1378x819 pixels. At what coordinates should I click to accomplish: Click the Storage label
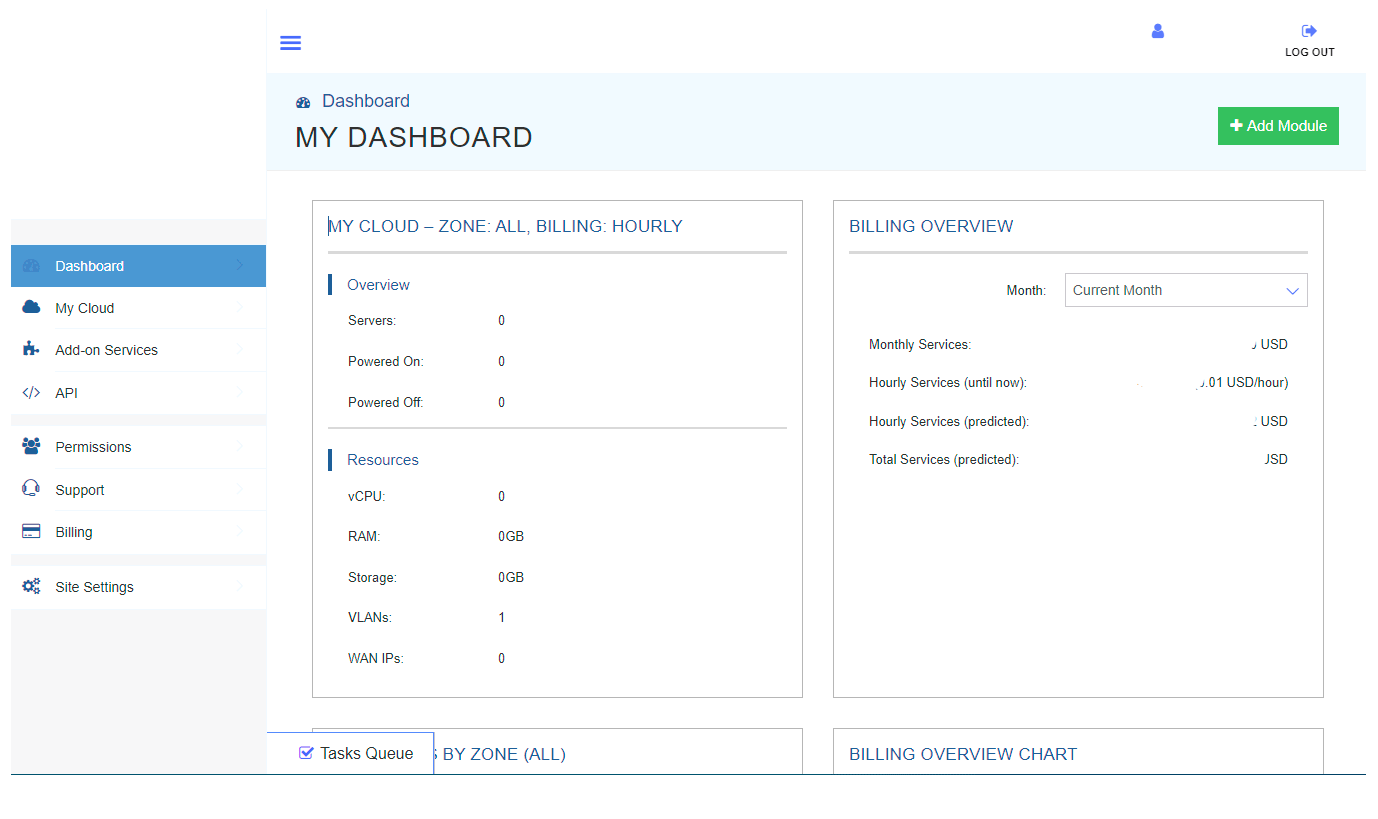click(x=372, y=578)
